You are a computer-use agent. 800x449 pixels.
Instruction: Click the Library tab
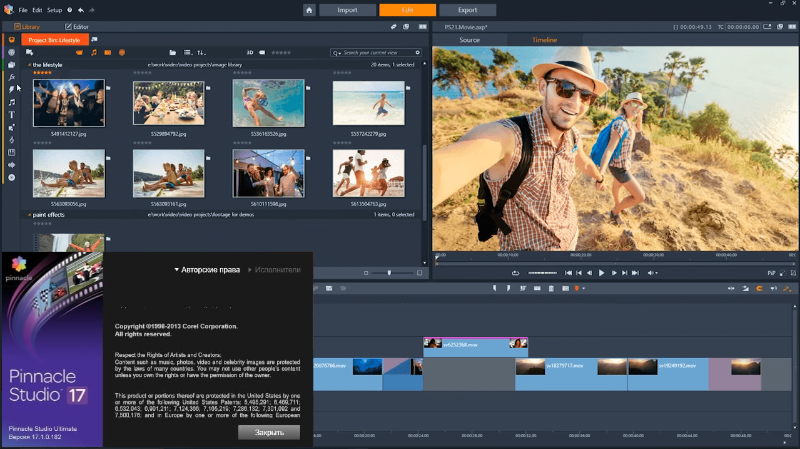tap(27, 27)
